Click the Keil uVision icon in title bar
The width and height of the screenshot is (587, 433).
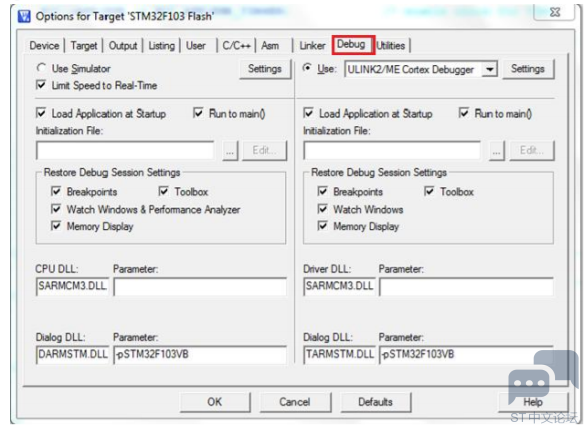[24, 16]
